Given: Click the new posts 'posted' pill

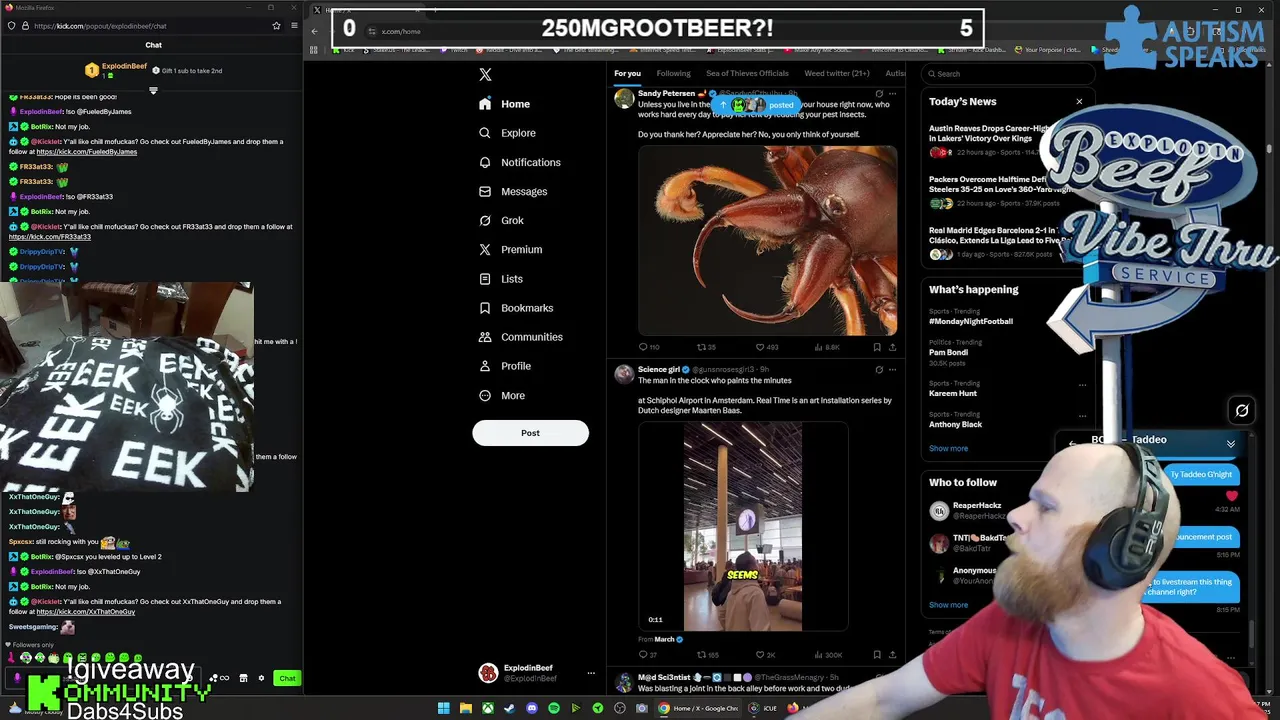Looking at the screenshot, I should pyautogui.click(x=756, y=104).
